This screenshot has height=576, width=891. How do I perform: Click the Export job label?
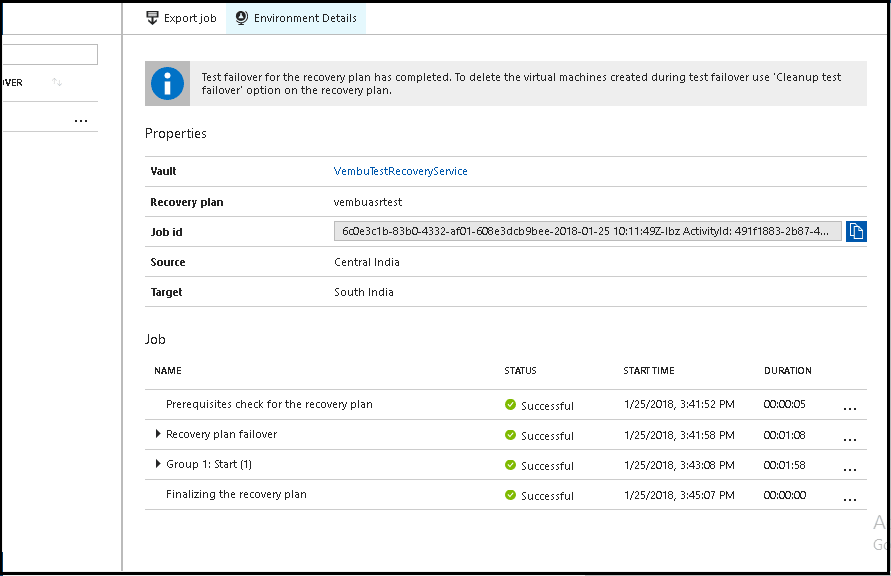190,18
